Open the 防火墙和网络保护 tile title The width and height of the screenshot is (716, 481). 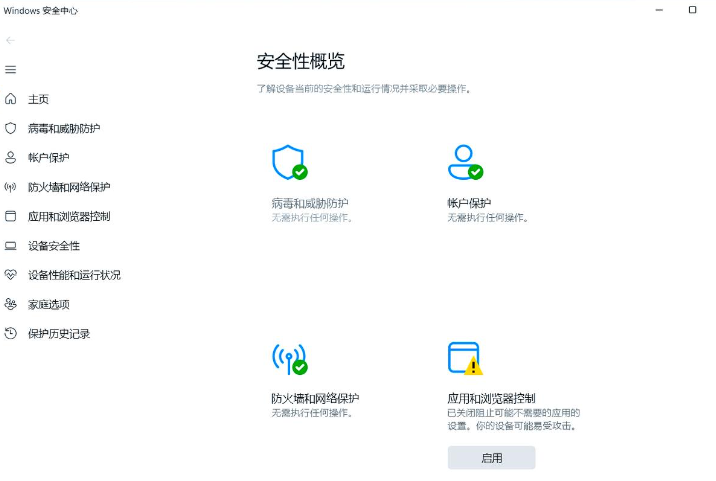point(315,398)
